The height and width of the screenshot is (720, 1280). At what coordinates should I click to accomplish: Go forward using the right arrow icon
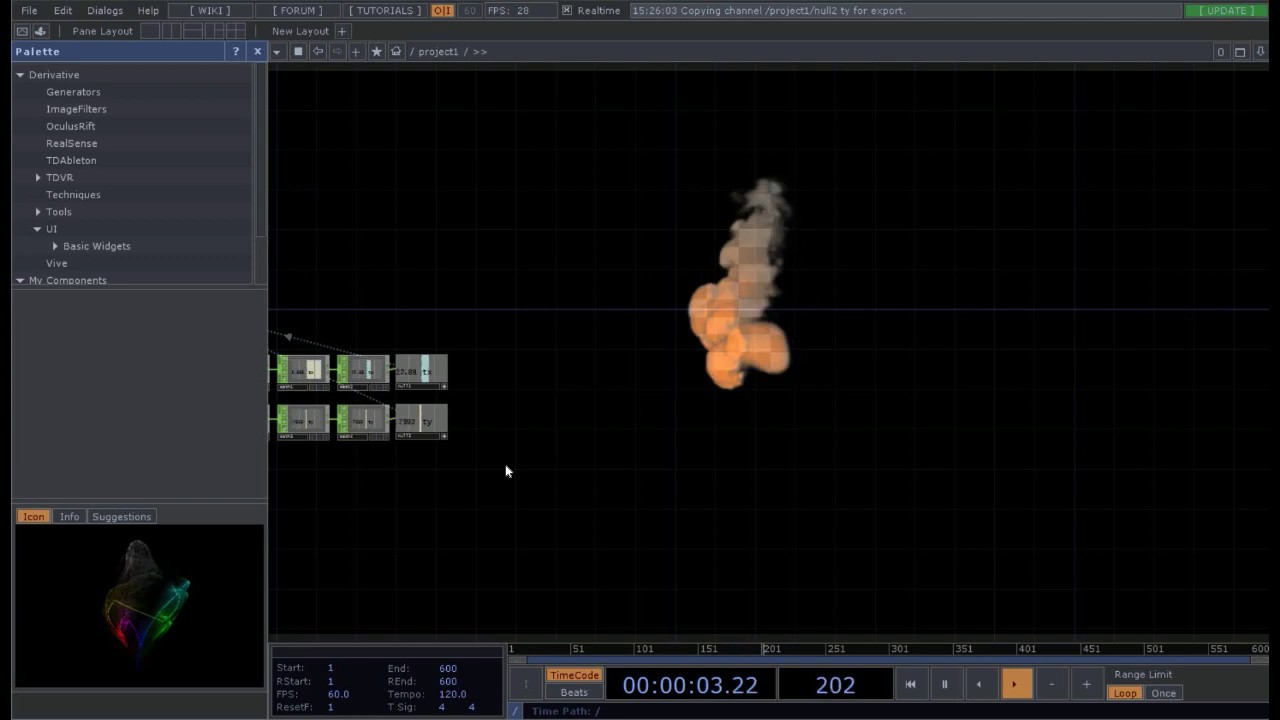point(337,51)
